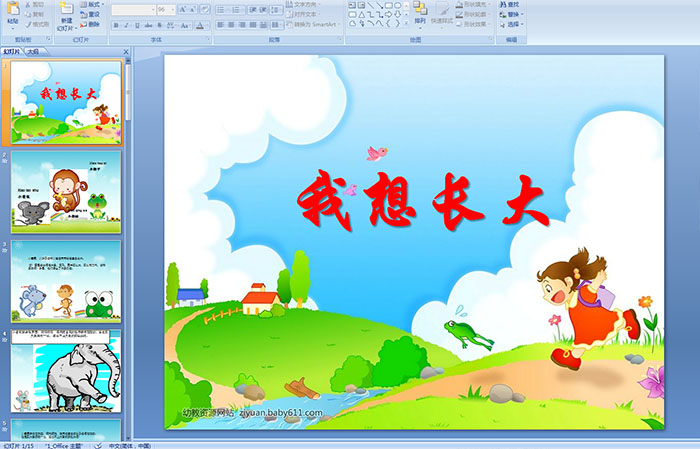
Task: Click Convert to SmartArt button
Action: coord(313,24)
